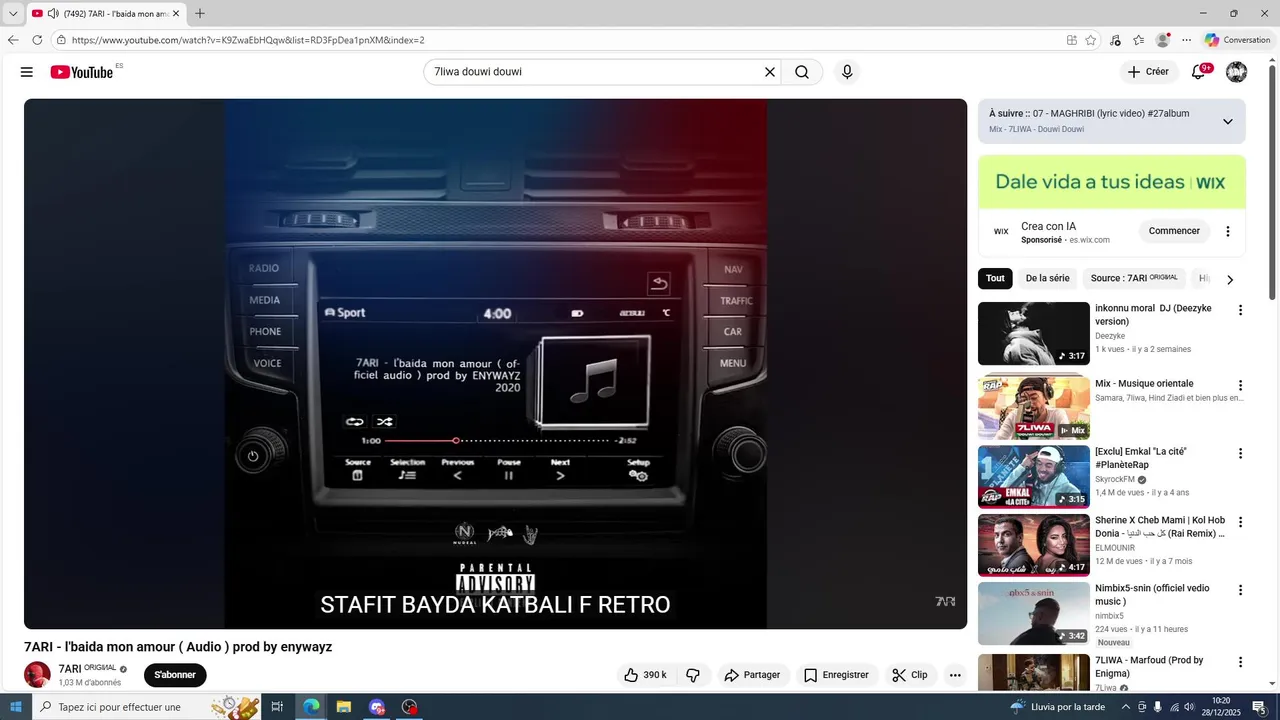The width and height of the screenshot is (1280, 720).
Task: Open the 7ARI ORIGINAL channel name link
Action: coord(87,668)
